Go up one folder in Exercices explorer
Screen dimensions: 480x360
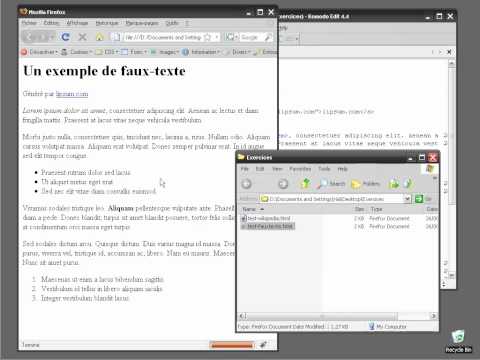point(305,183)
